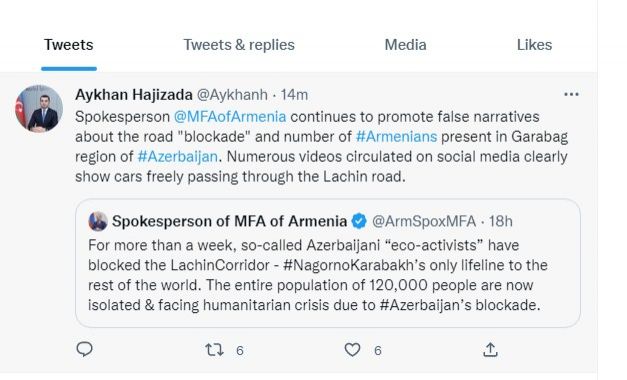Open the quoted tweet text body
Screen dimensions: 627x380
318,275
